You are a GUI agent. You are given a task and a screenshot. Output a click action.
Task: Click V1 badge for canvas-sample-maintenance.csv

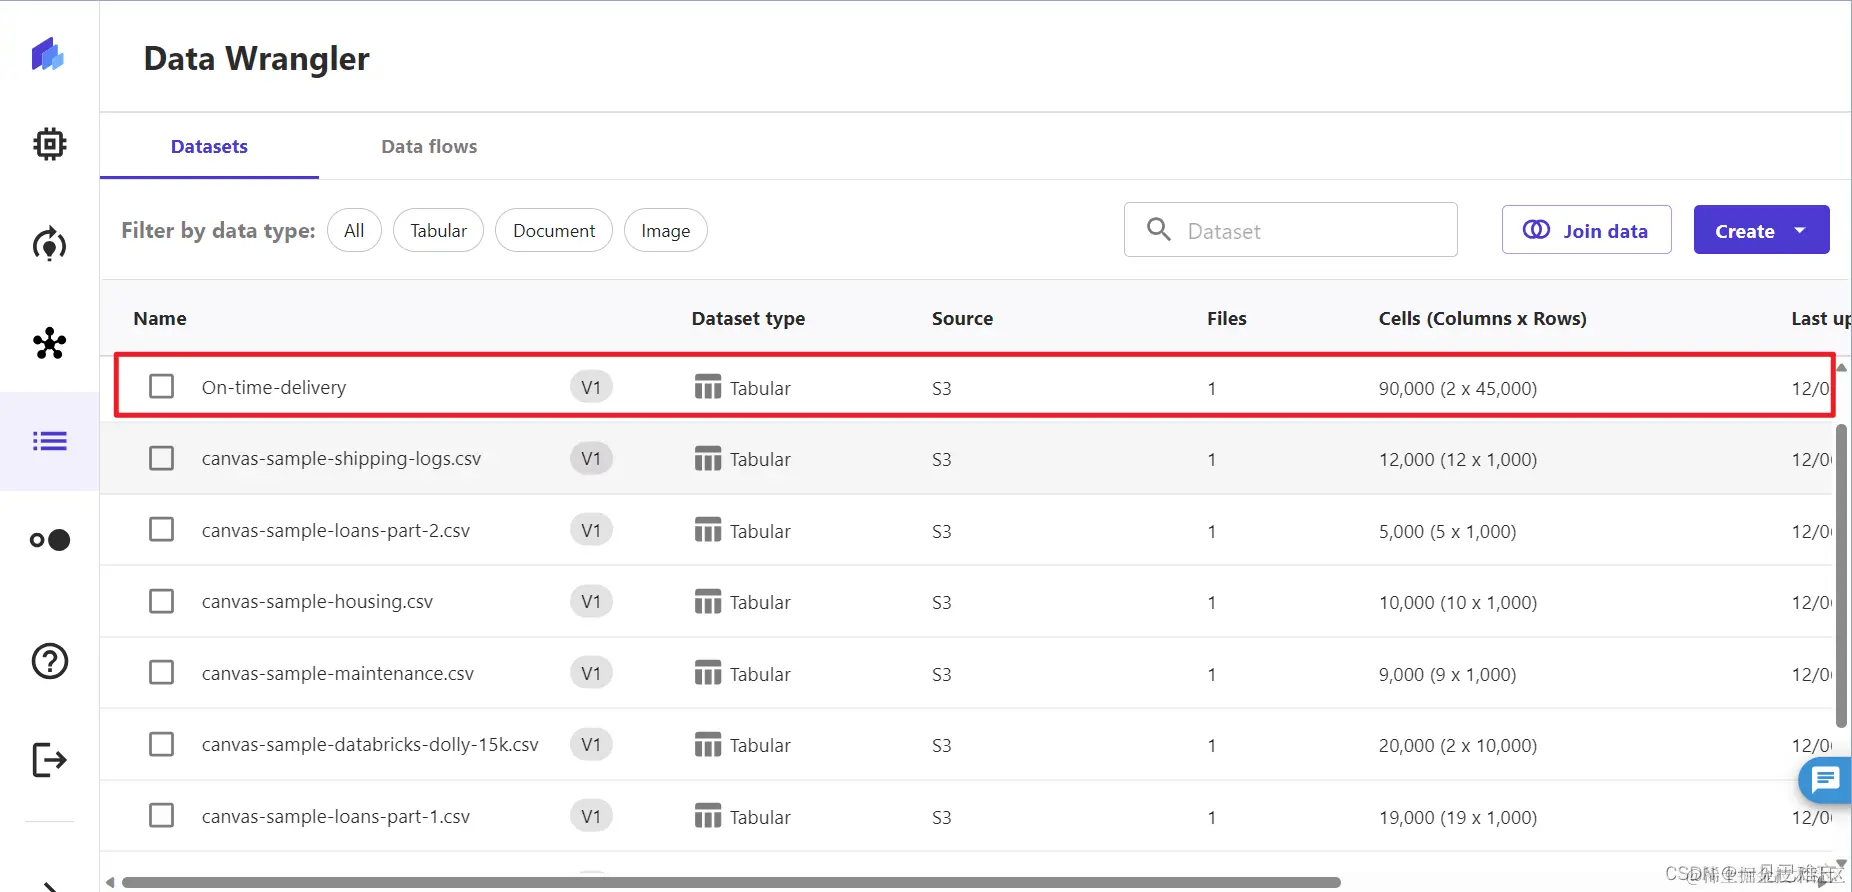(591, 673)
